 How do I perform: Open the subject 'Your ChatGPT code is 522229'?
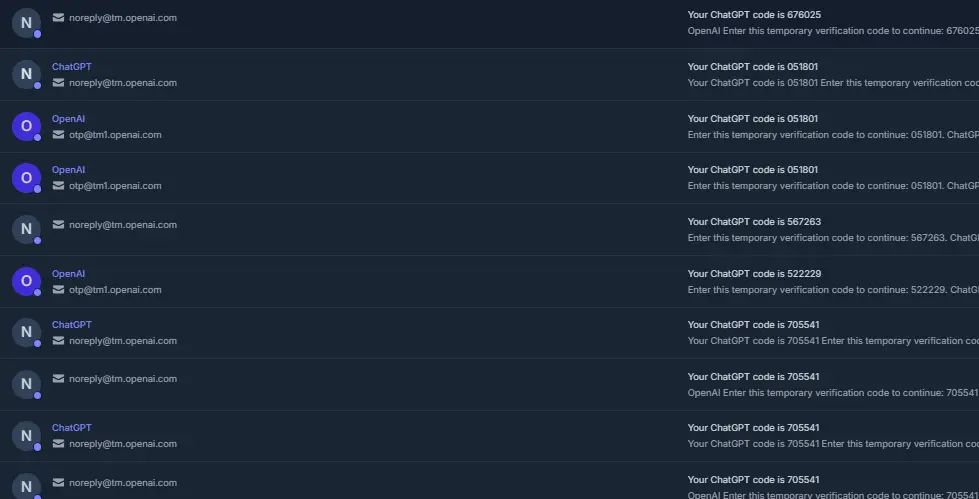(754, 274)
